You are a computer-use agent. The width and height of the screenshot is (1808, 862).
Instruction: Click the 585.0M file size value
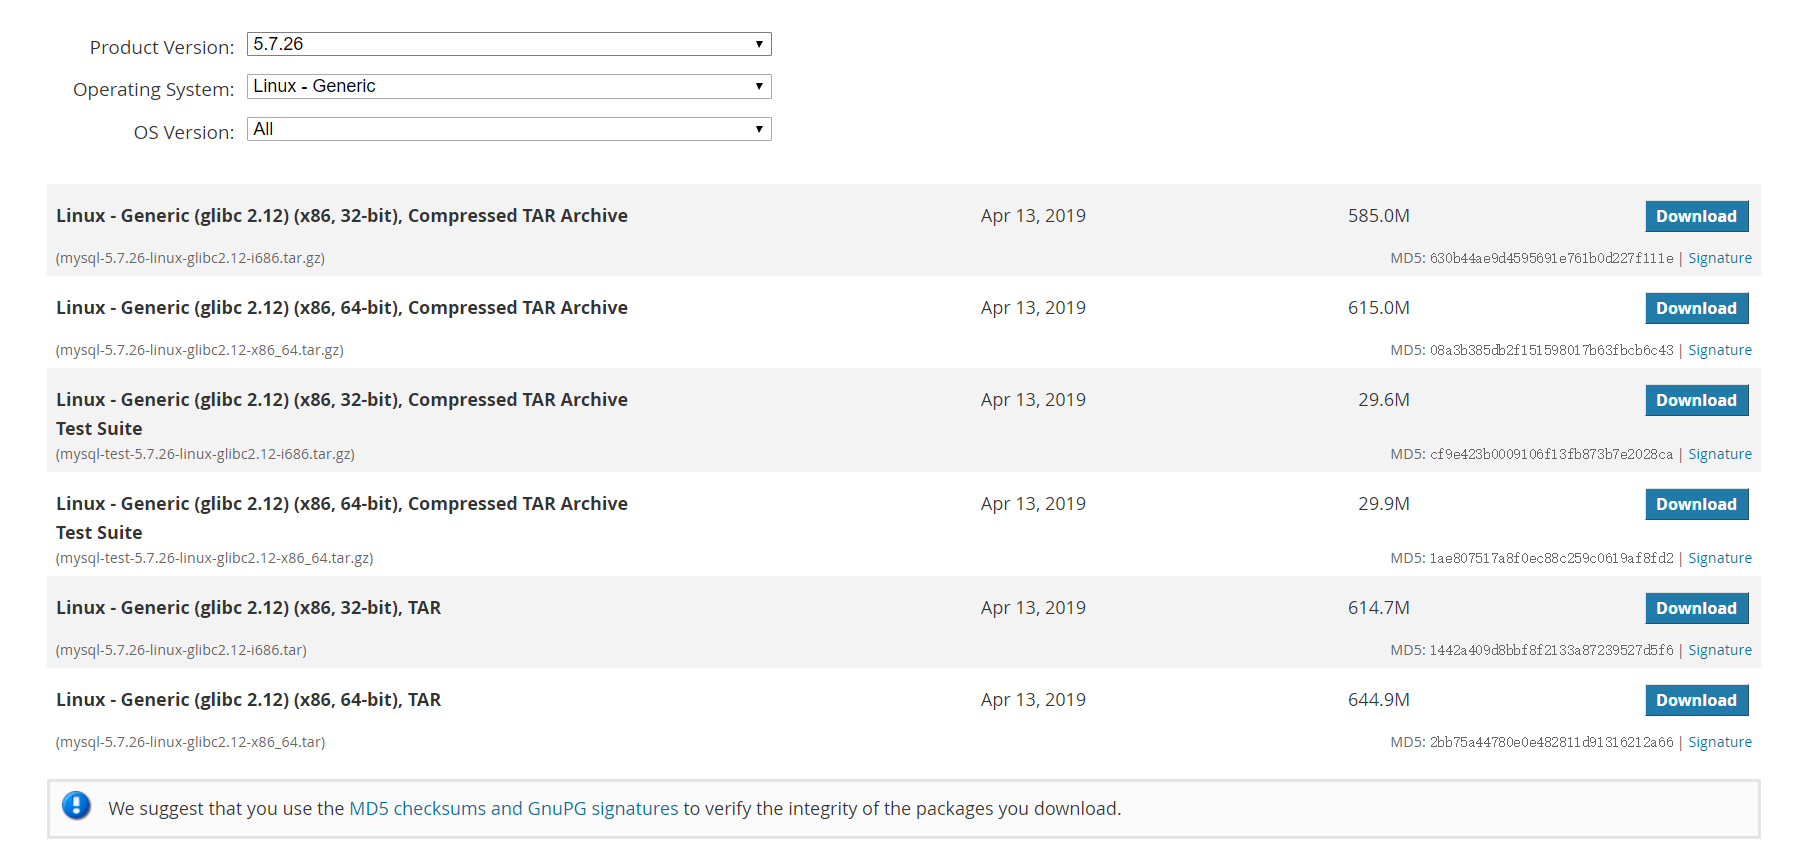(x=1379, y=216)
